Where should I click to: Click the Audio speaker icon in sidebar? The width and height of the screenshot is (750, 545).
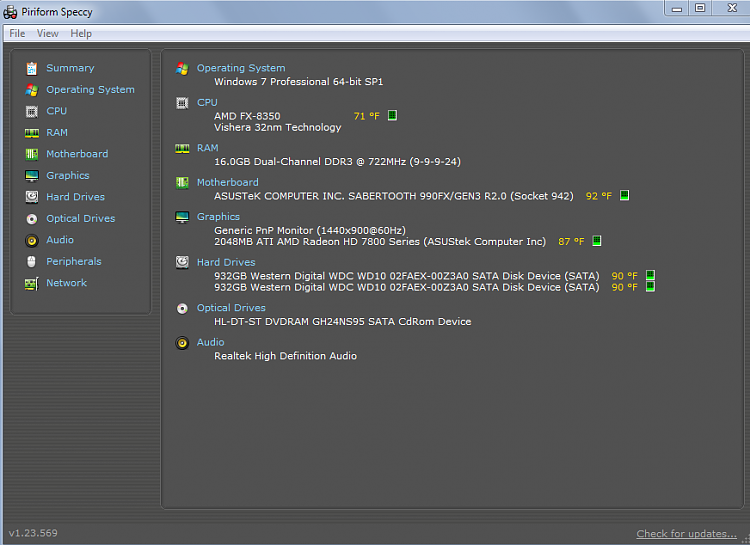pos(32,240)
